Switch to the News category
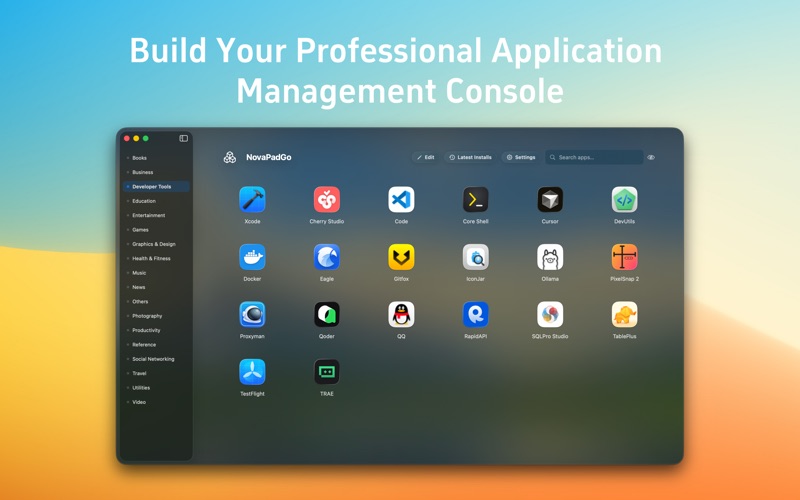 (156, 287)
